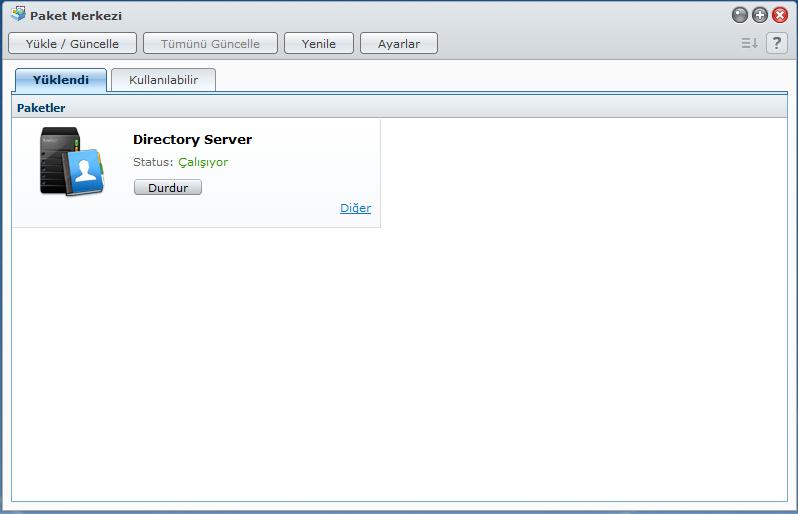Stop Directory Server with Durdur

[167, 187]
